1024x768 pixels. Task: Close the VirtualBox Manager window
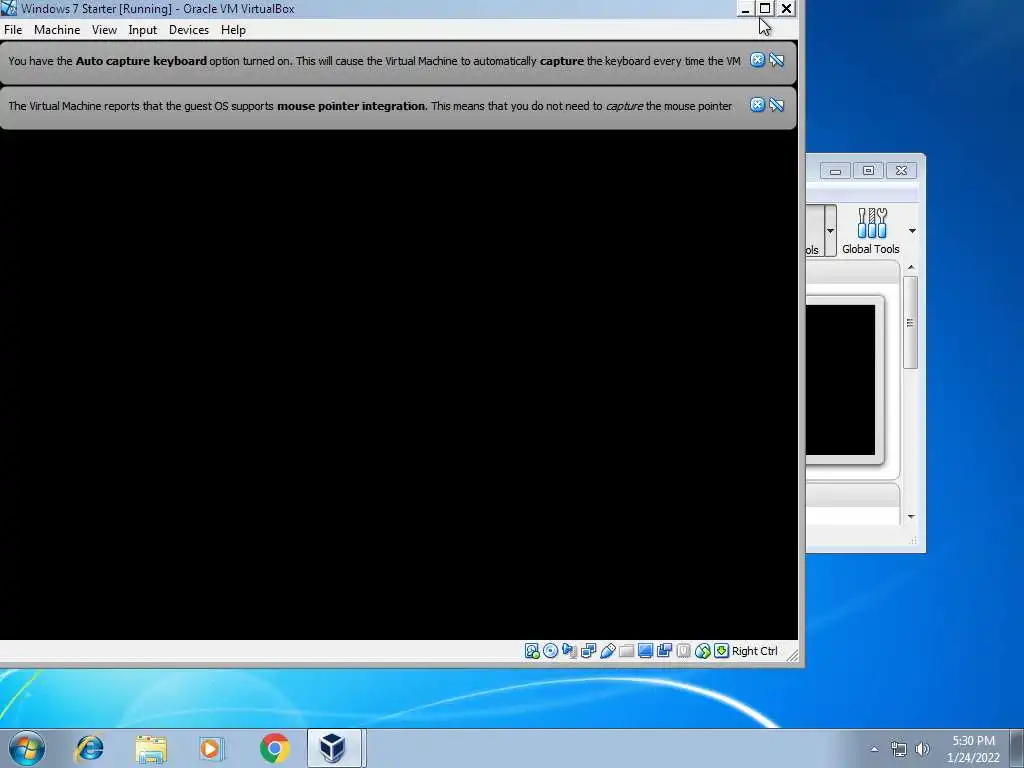(902, 171)
